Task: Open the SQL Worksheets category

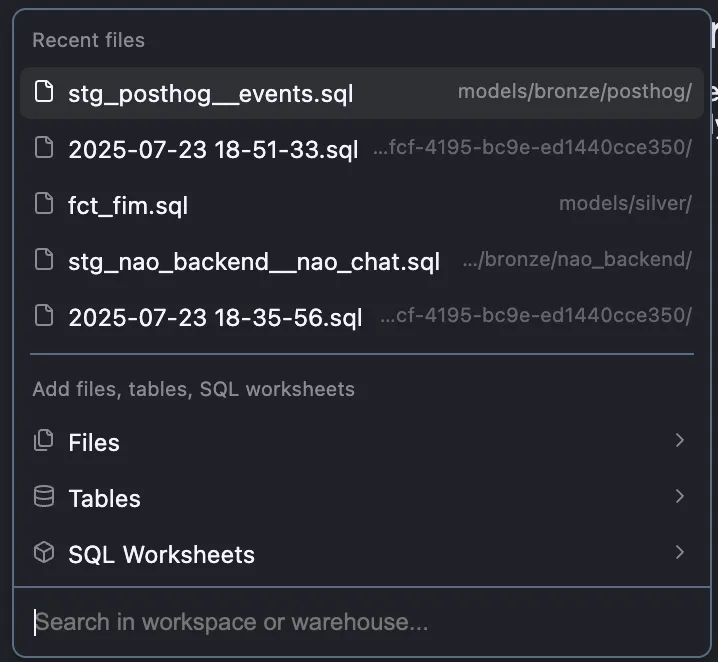Action: [x=161, y=554]
